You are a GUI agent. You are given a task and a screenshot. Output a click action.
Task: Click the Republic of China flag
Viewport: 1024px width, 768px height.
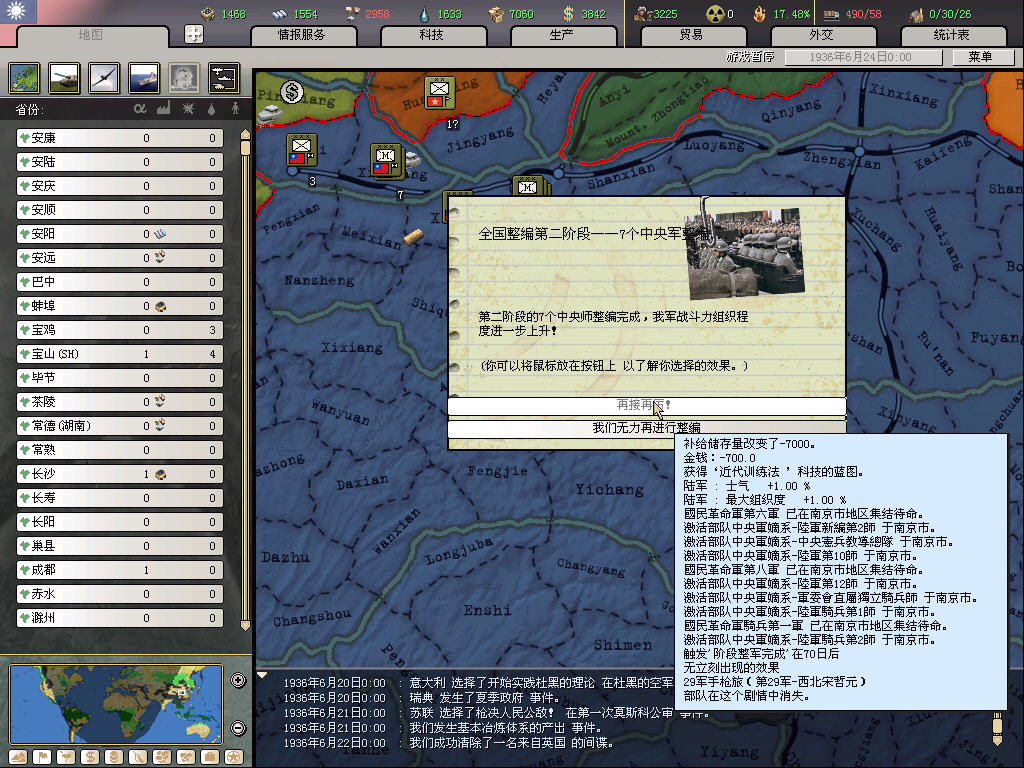tap(18, 12)
